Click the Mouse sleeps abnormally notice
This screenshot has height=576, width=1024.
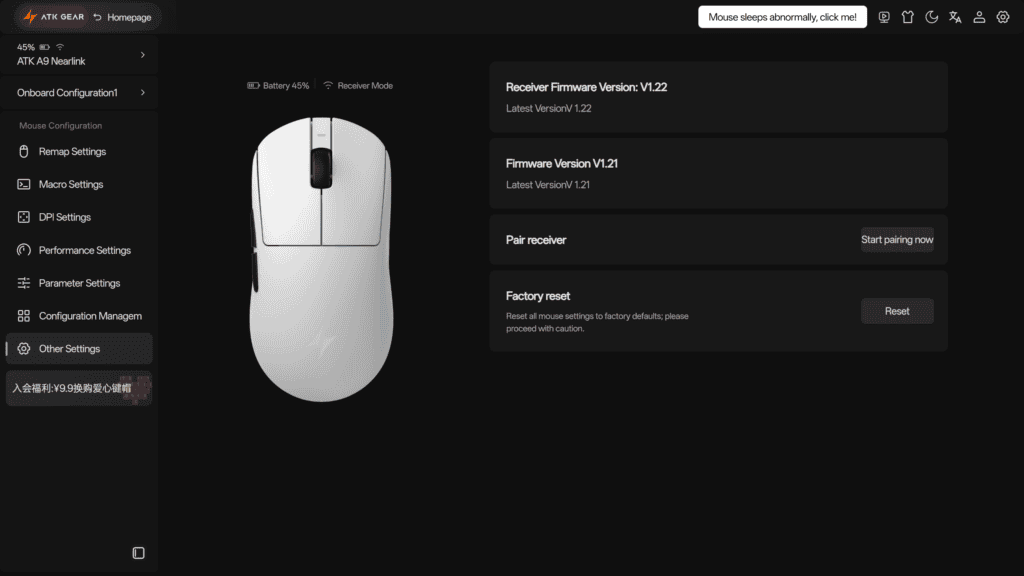(x=782, y=17)
